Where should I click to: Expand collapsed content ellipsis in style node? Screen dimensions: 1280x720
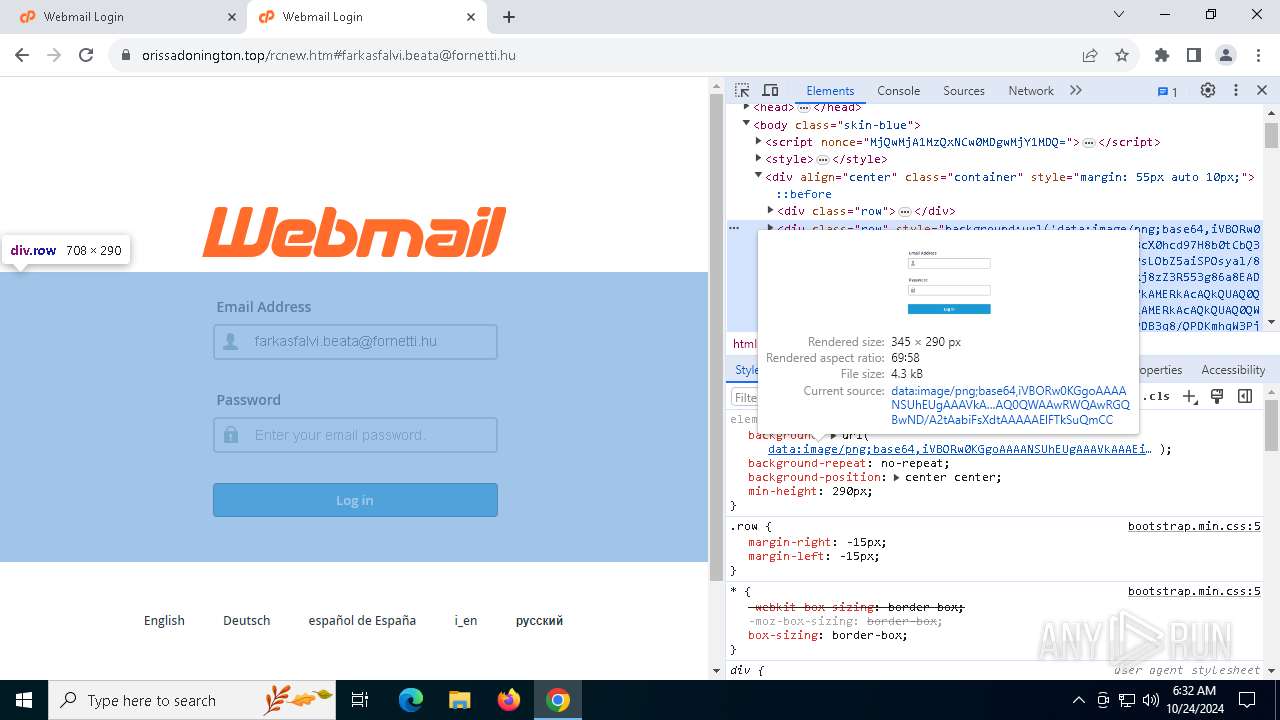[x=823, y=159]
